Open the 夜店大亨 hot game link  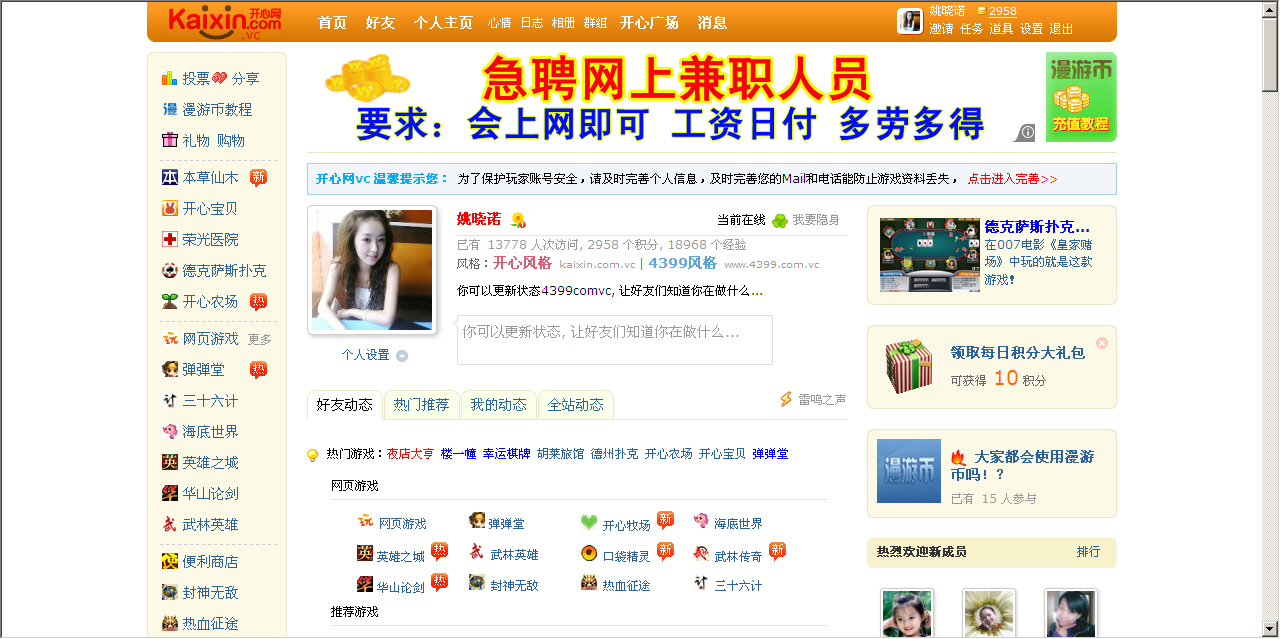410,454
